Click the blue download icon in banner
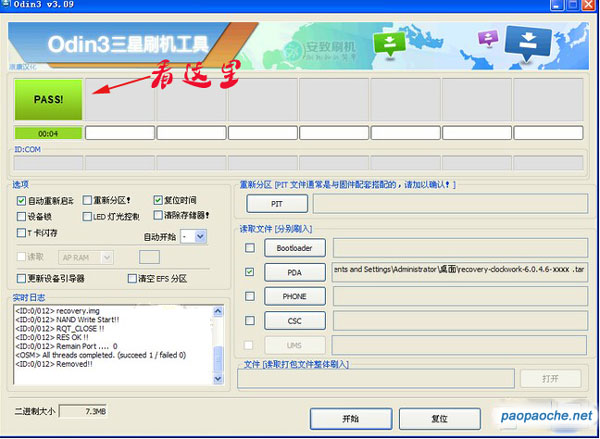Viewport: 600px width, 439px height. pos(528,44)
